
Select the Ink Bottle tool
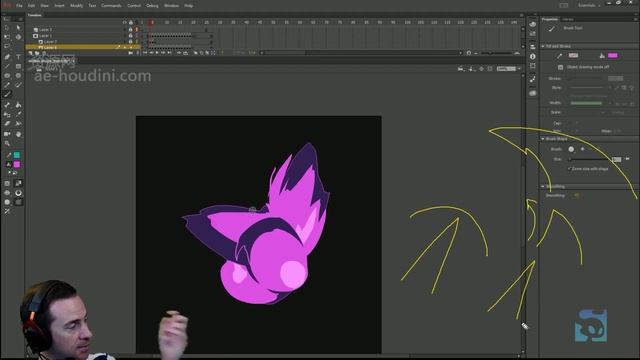7,114
